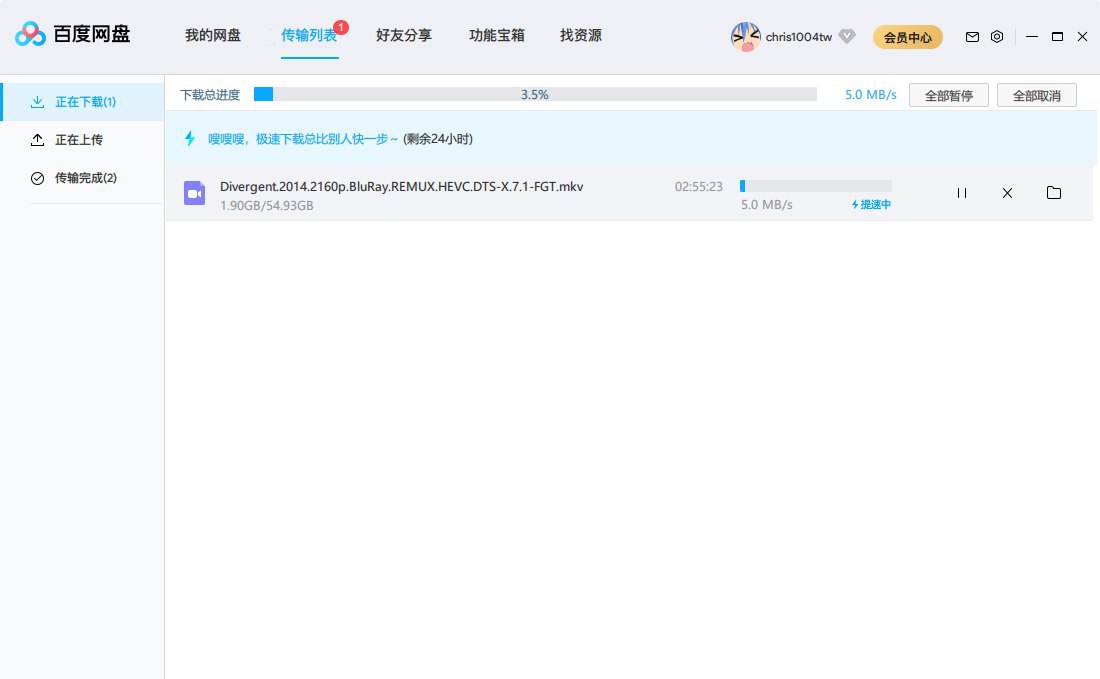Cancel the Divergent download with X

[x=1007, y=193]
